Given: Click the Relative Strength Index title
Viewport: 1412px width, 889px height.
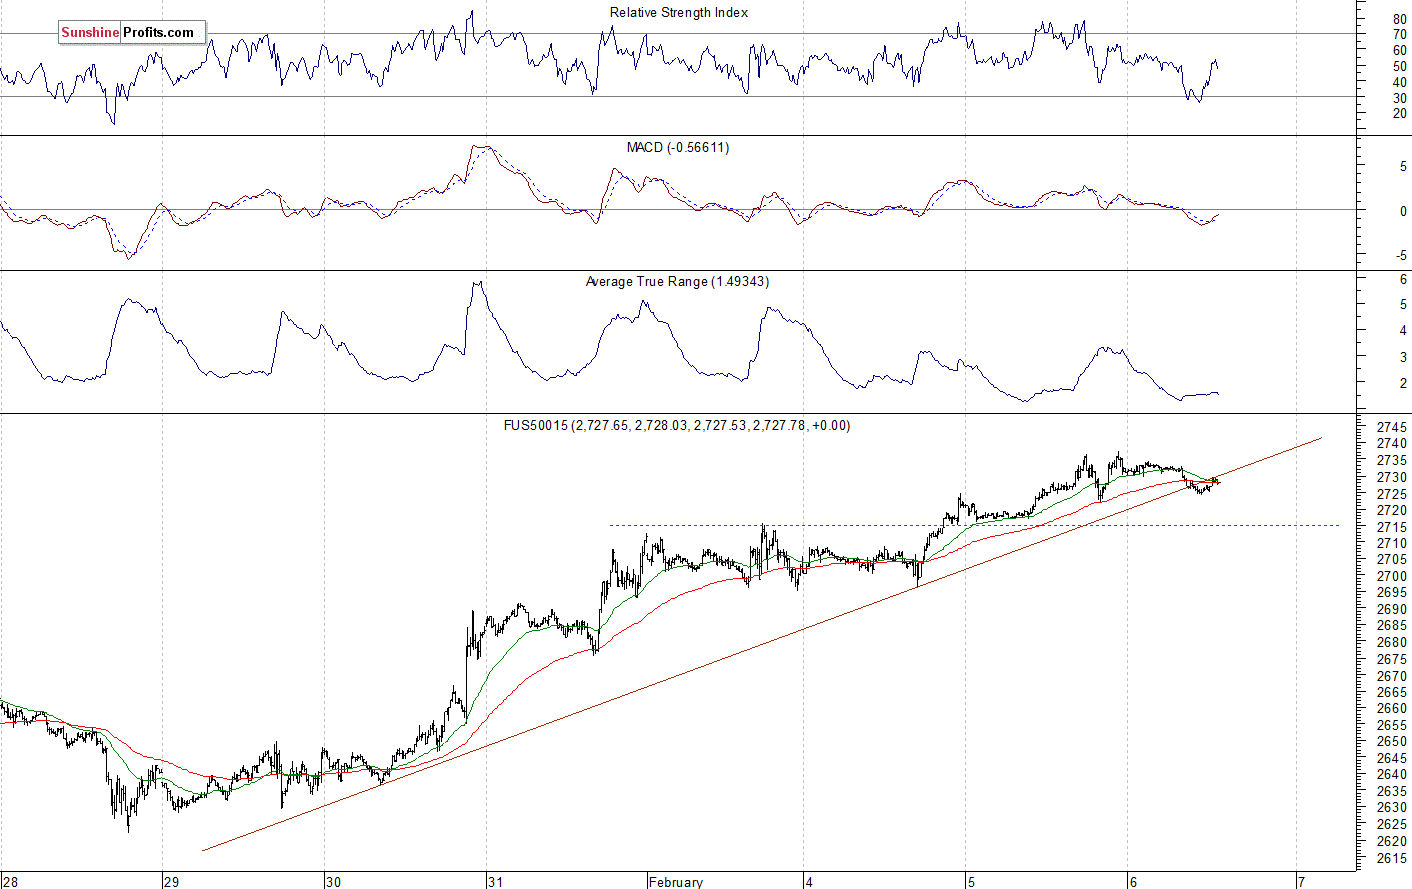Looking at the screenshot, I should point(678,13).
